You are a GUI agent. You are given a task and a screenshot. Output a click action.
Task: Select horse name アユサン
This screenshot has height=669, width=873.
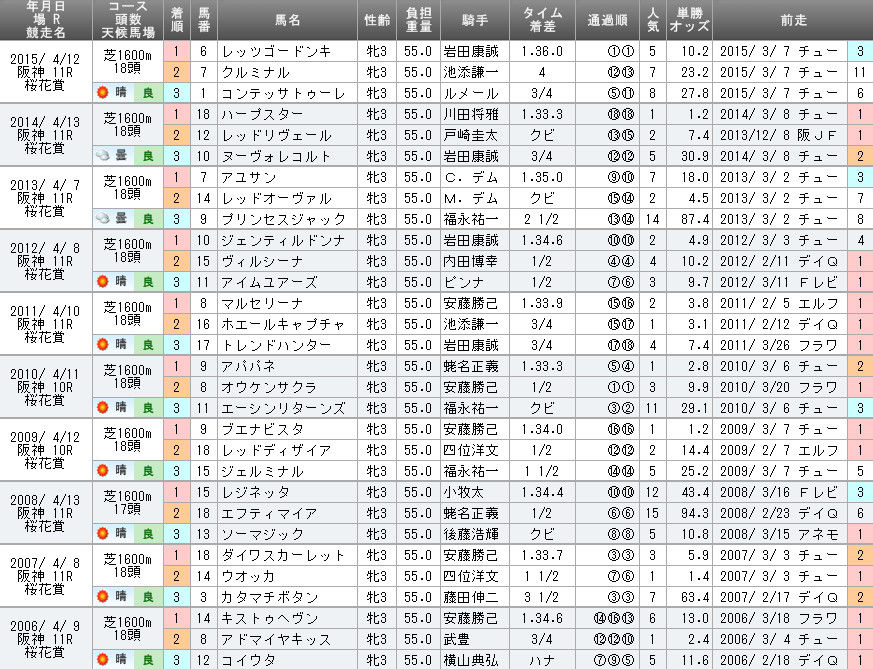249,178
